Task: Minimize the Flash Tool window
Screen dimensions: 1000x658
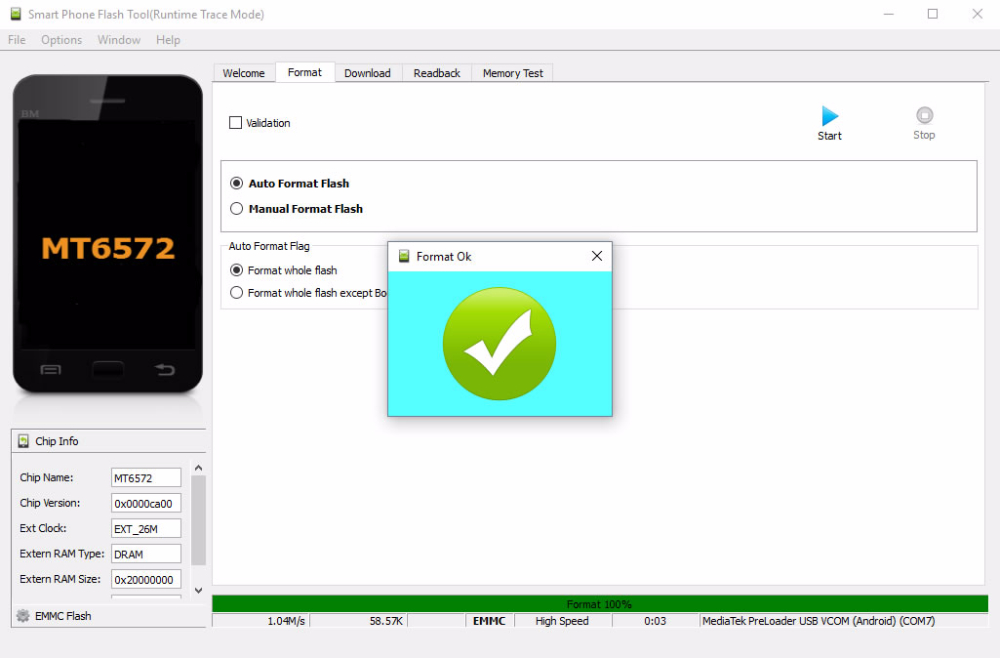Action: pyautogui.click(x=888, y=14)
